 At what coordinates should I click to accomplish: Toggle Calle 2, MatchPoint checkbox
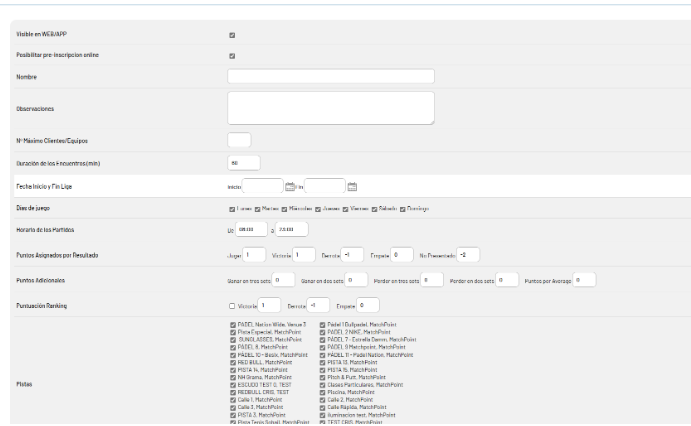pyautogui.click(x=323, y=400)
